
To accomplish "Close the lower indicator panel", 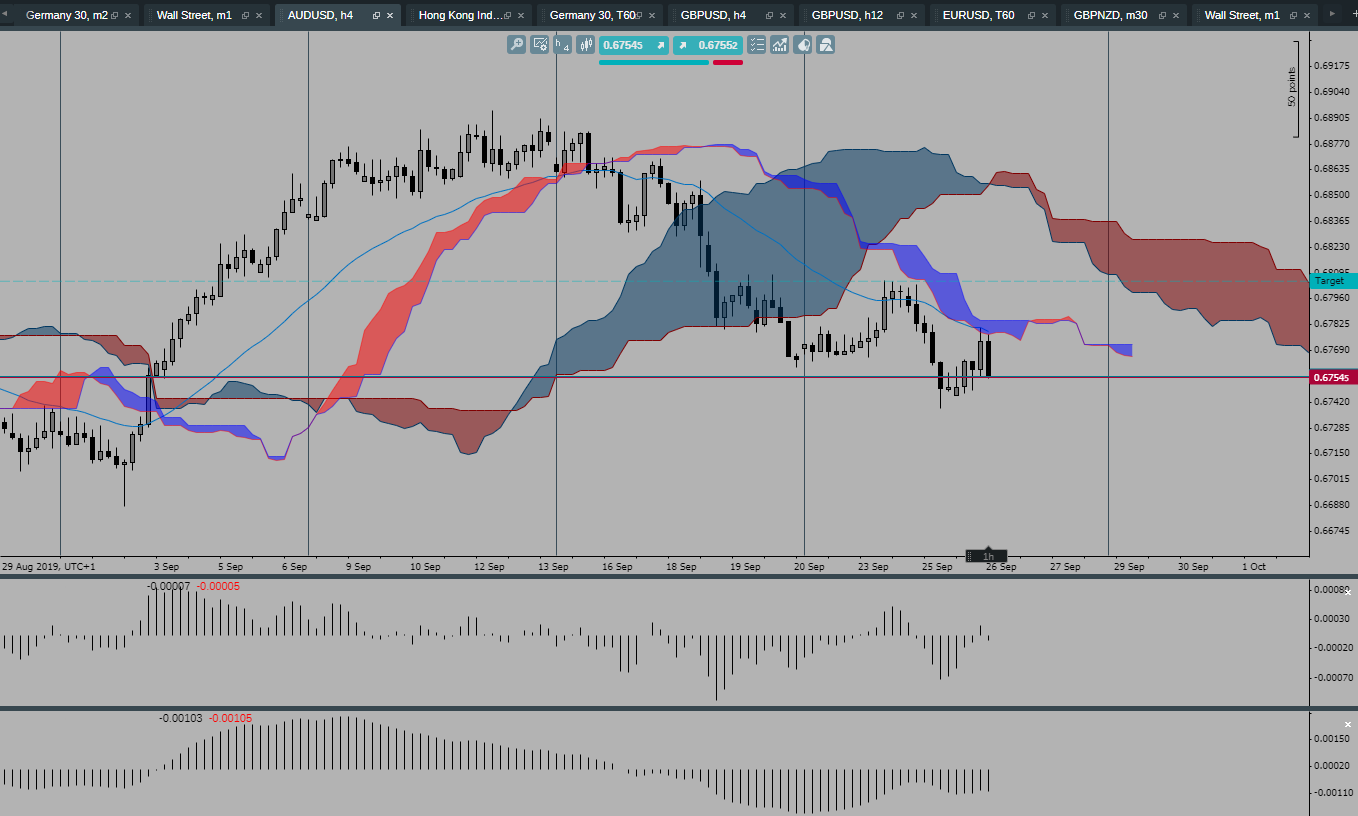I will click(x=1348, y=724).
